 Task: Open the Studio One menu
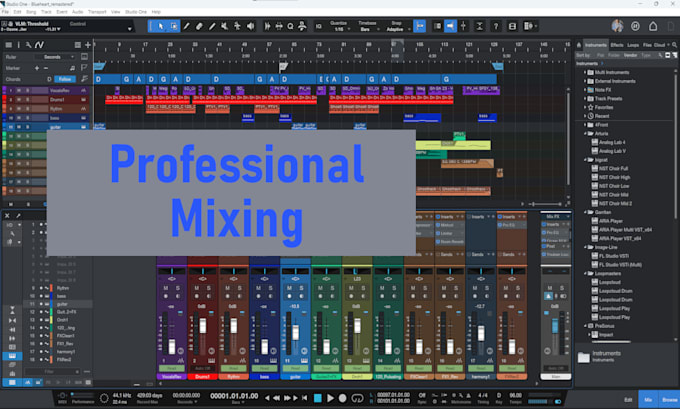[136, 12]
